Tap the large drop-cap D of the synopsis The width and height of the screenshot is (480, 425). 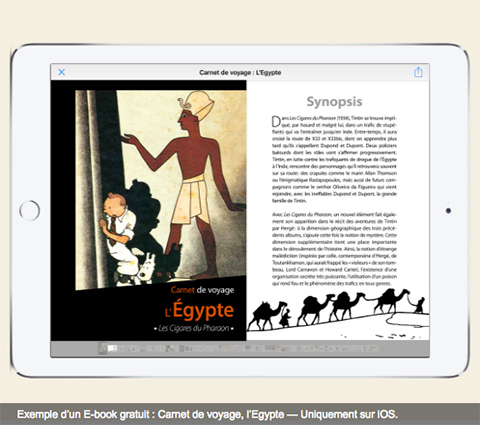pyautogui.click(x=276, y=121)
